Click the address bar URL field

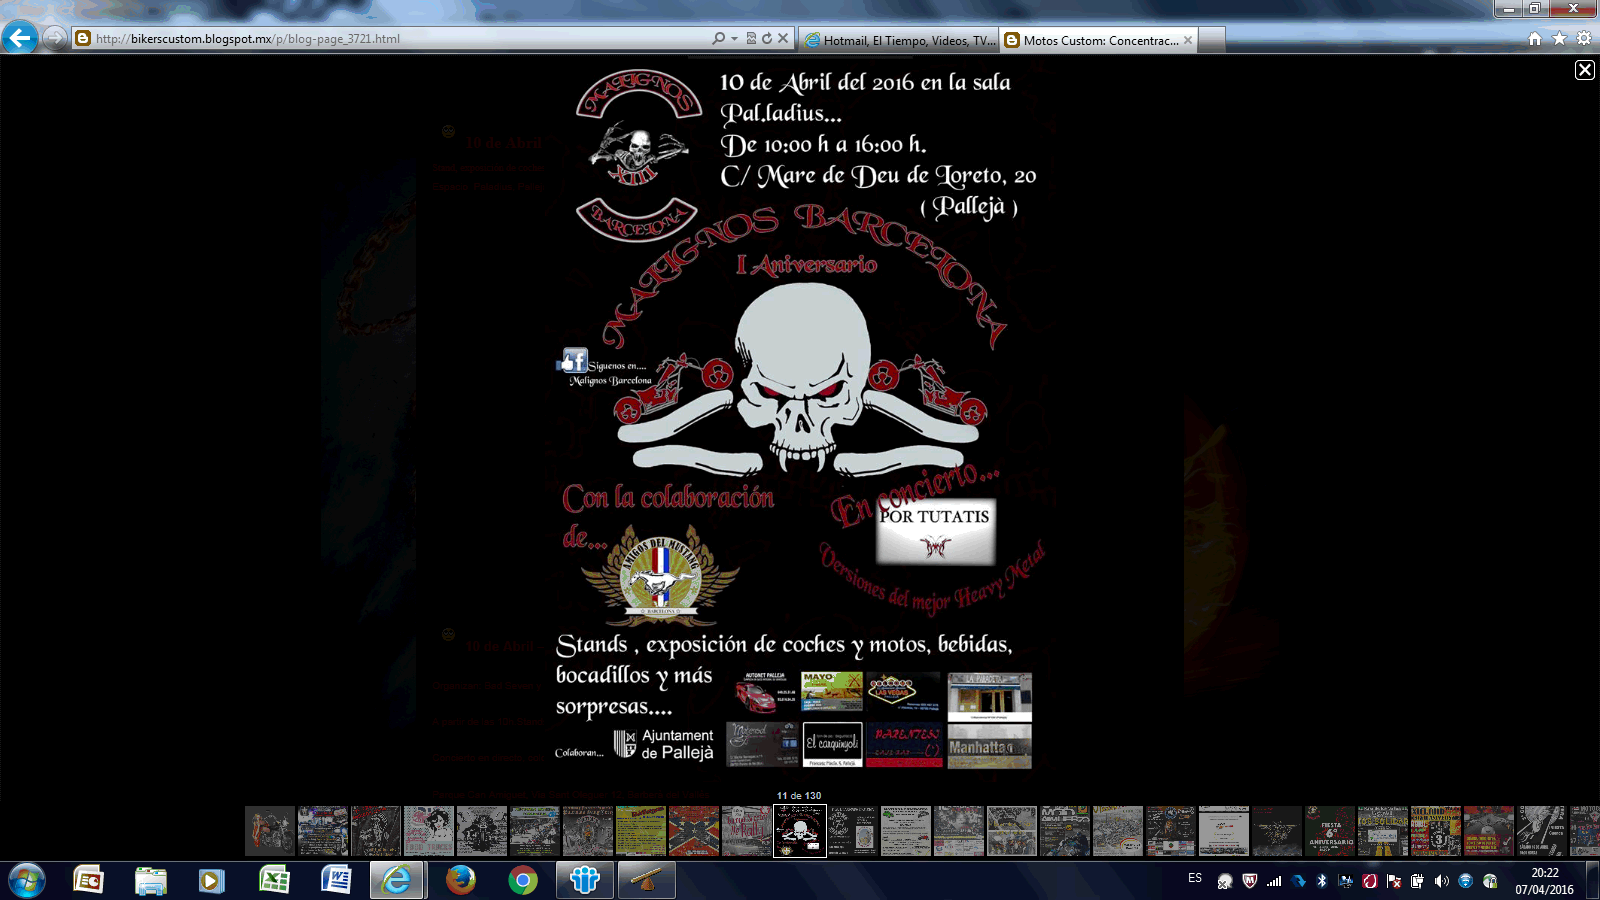(x=400, y=39)
